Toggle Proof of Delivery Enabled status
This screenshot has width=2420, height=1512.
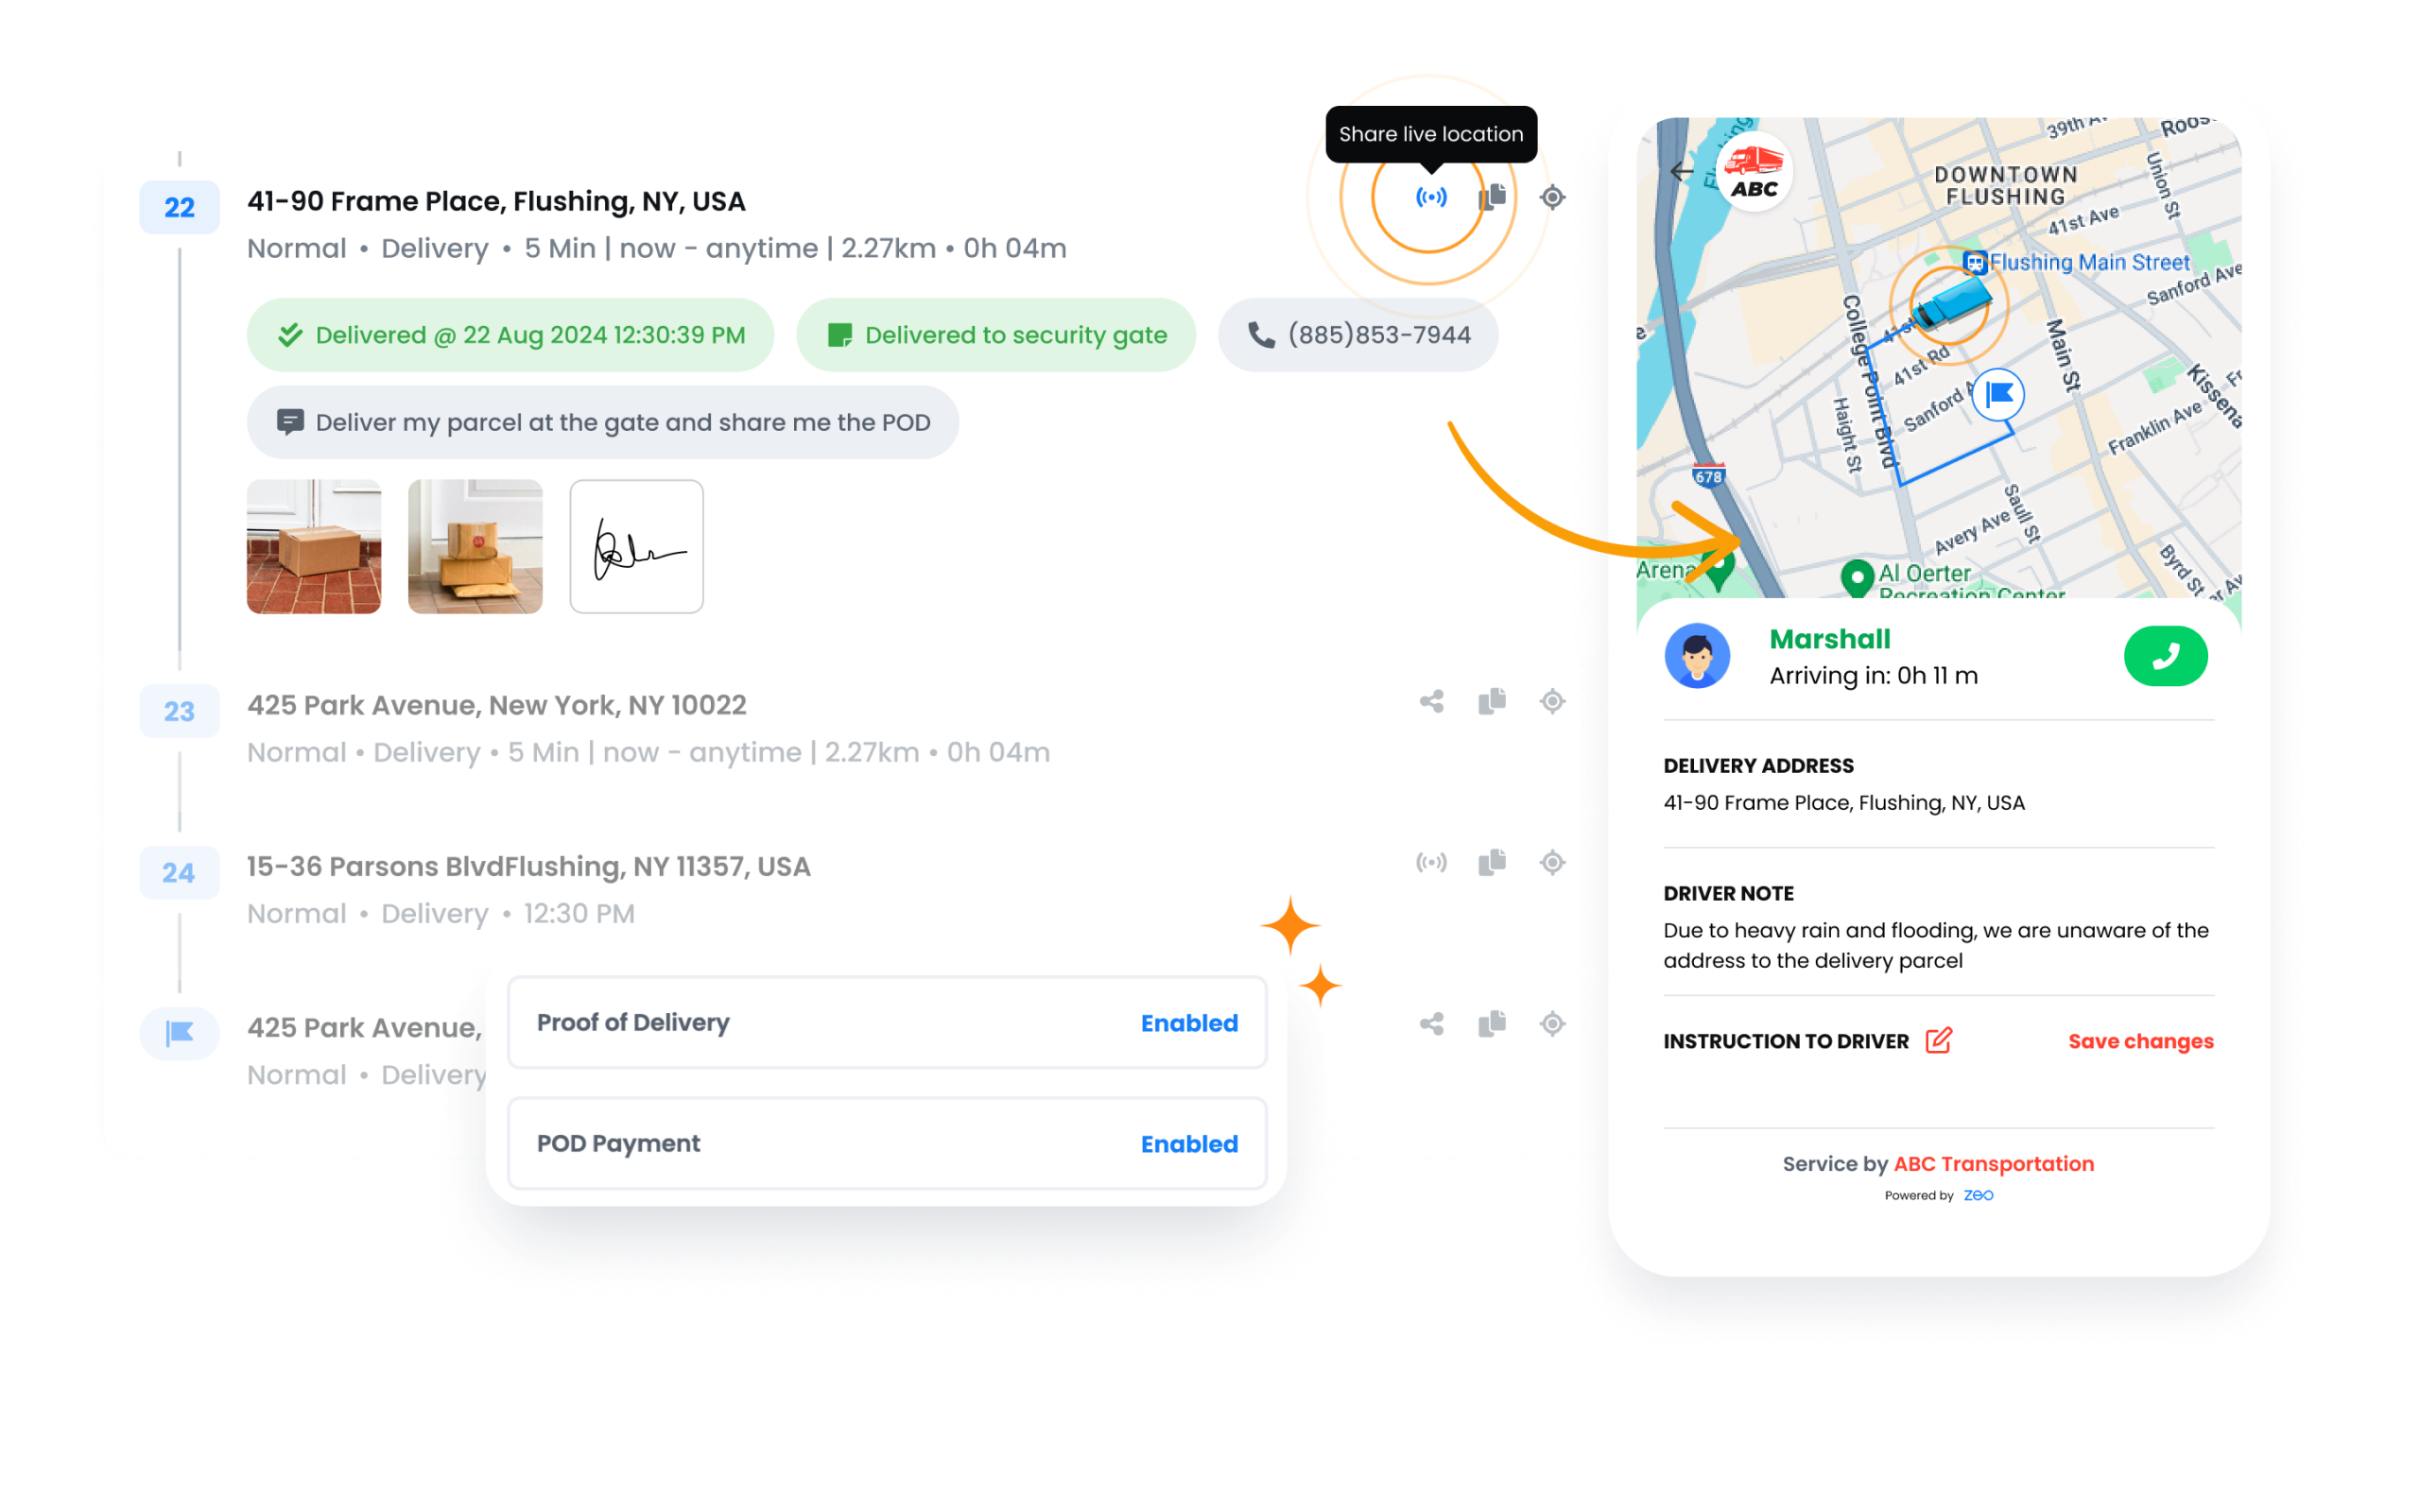point(1188,1022)
